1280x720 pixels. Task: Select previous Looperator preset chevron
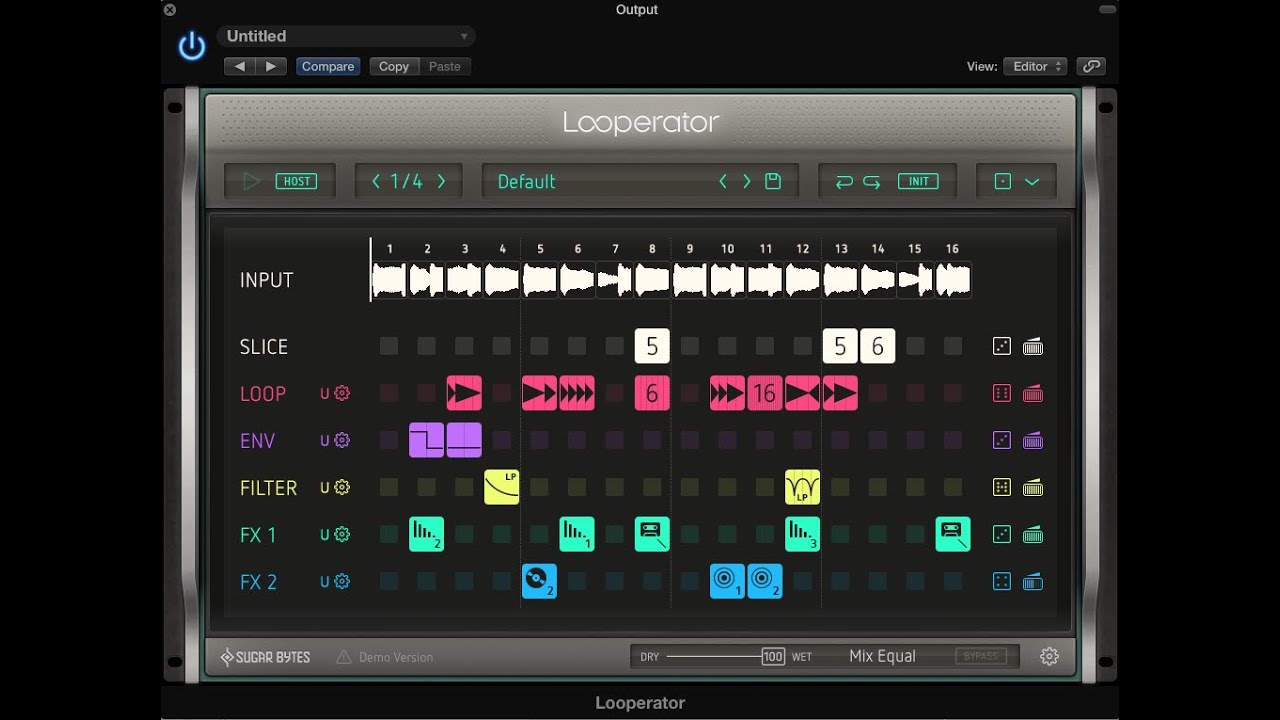click(x=723, y=181)
